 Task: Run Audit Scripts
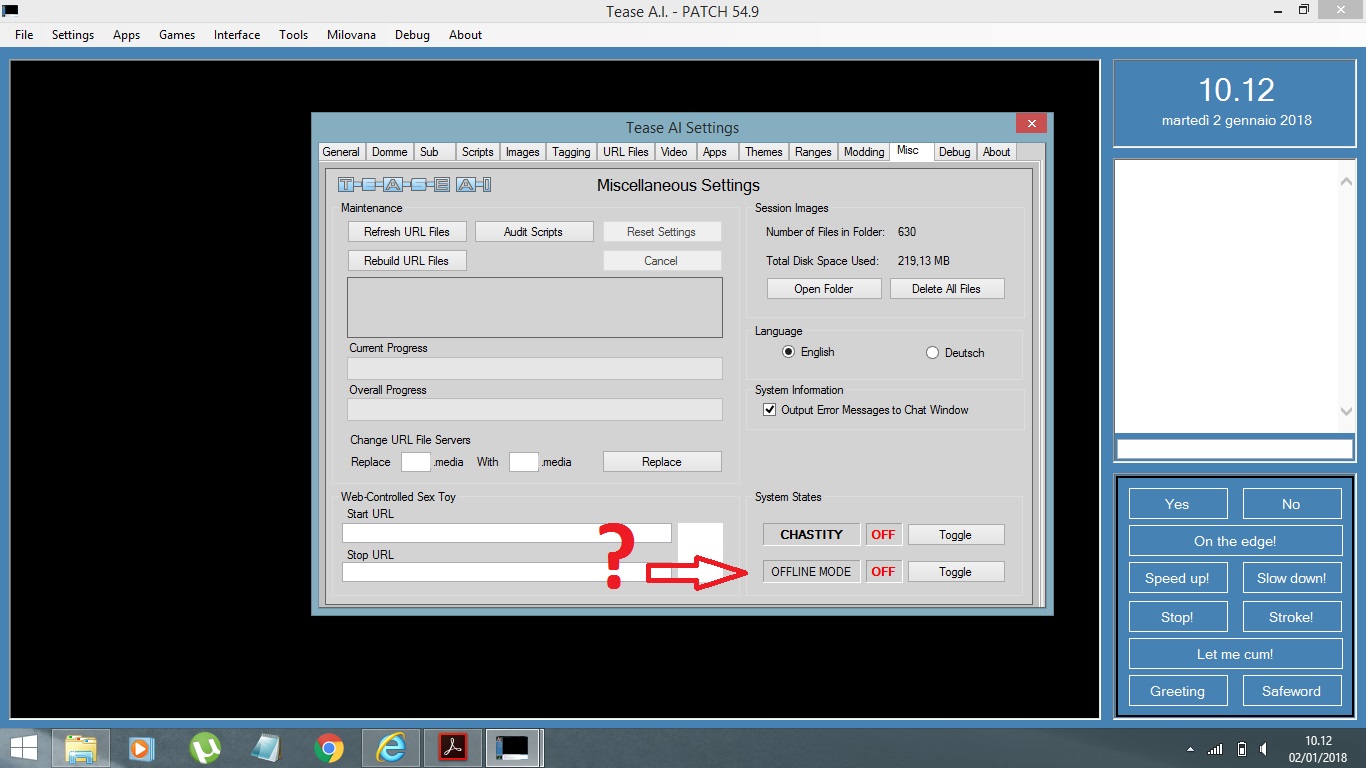[533, 232]
